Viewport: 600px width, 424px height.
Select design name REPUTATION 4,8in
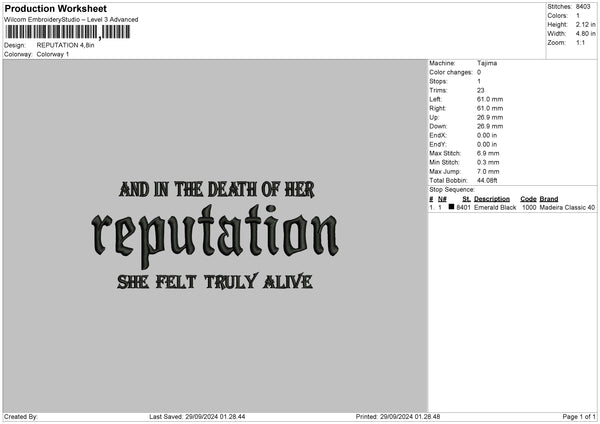(65, 45)
